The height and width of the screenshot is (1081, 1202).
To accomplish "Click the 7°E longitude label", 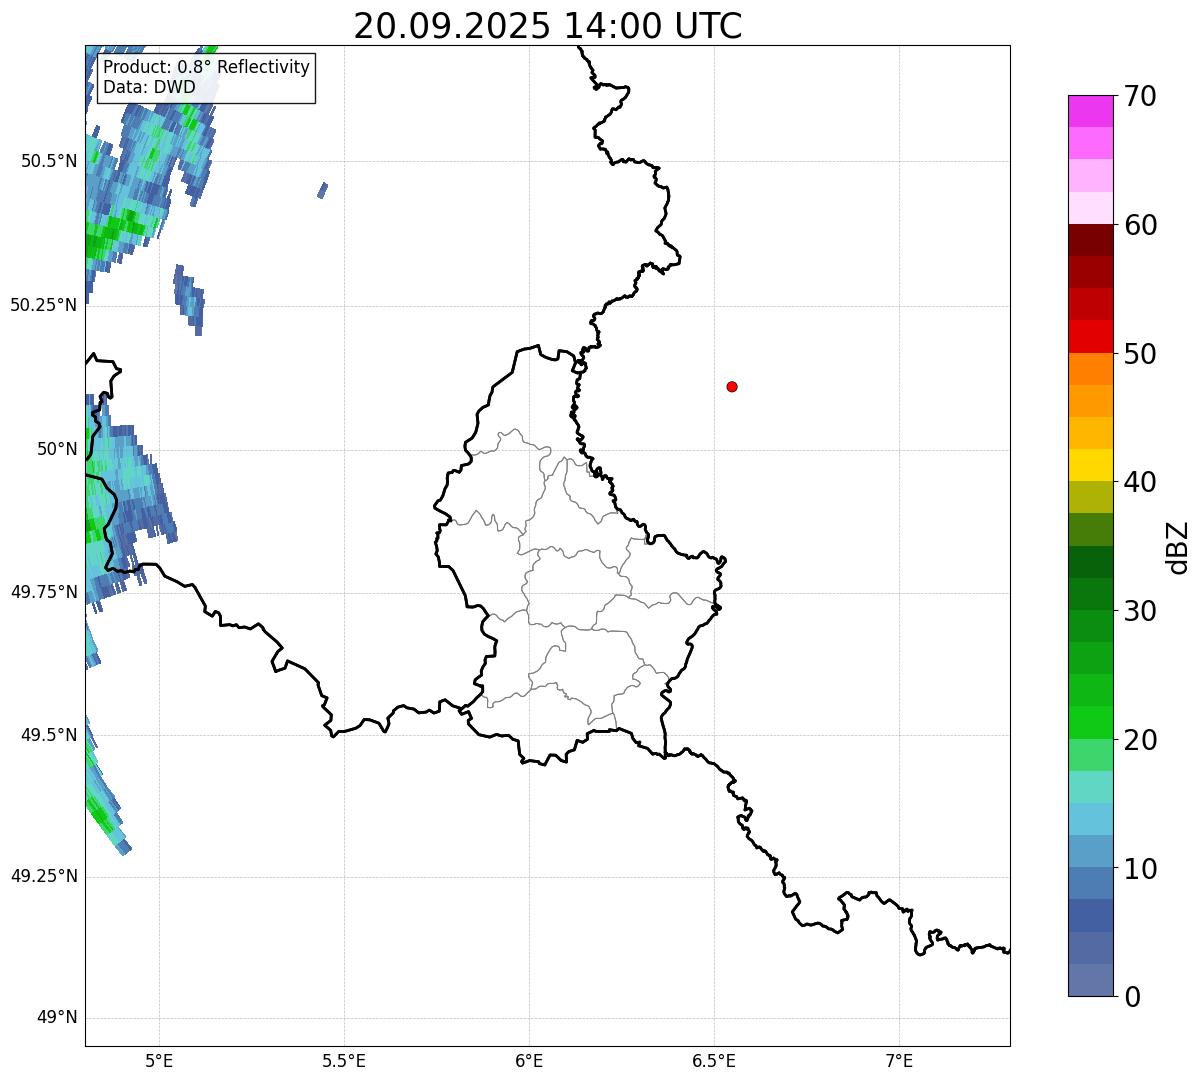I will click(899, 1061).
